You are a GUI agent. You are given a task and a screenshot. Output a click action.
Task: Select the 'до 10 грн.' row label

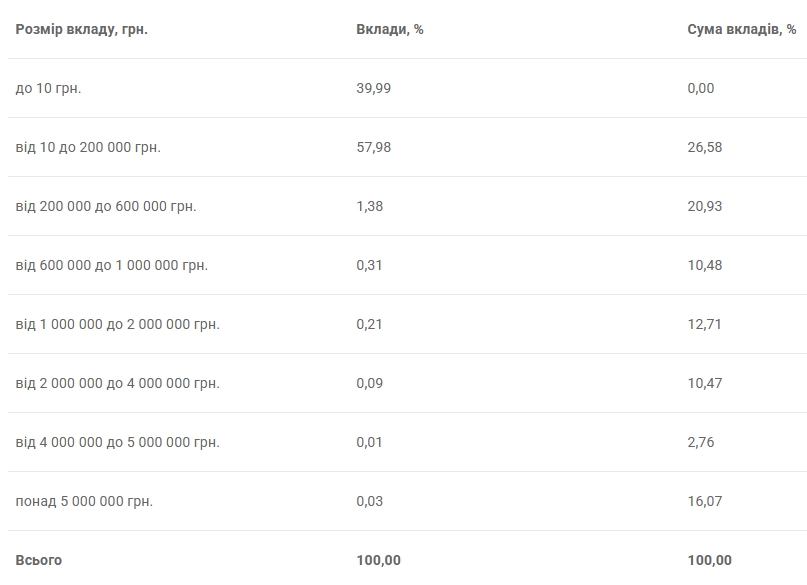(x=48, y=88)
